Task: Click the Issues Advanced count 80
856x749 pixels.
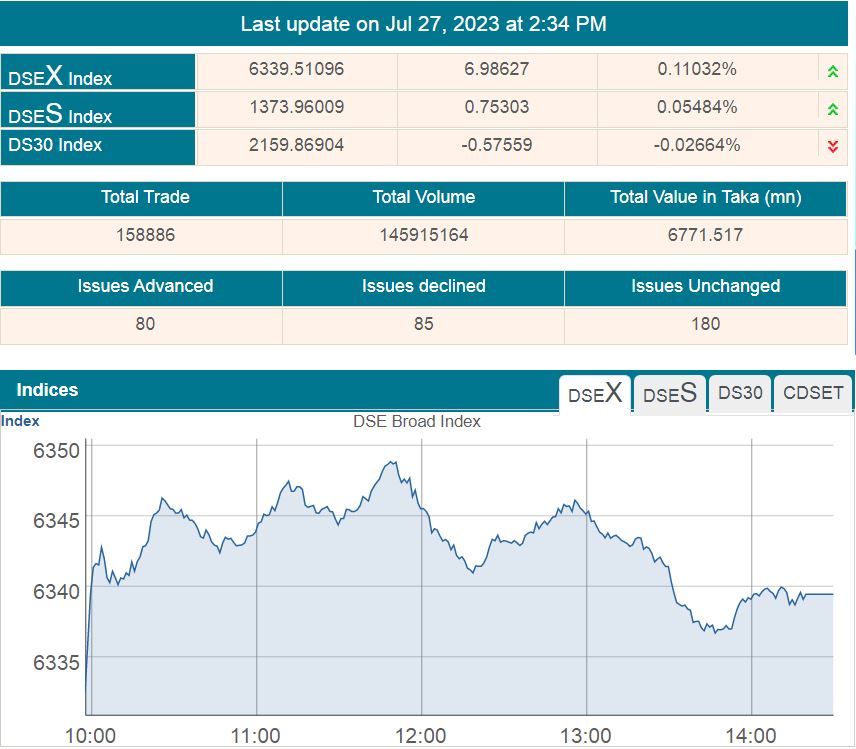Action: click(x=145, y=323)
